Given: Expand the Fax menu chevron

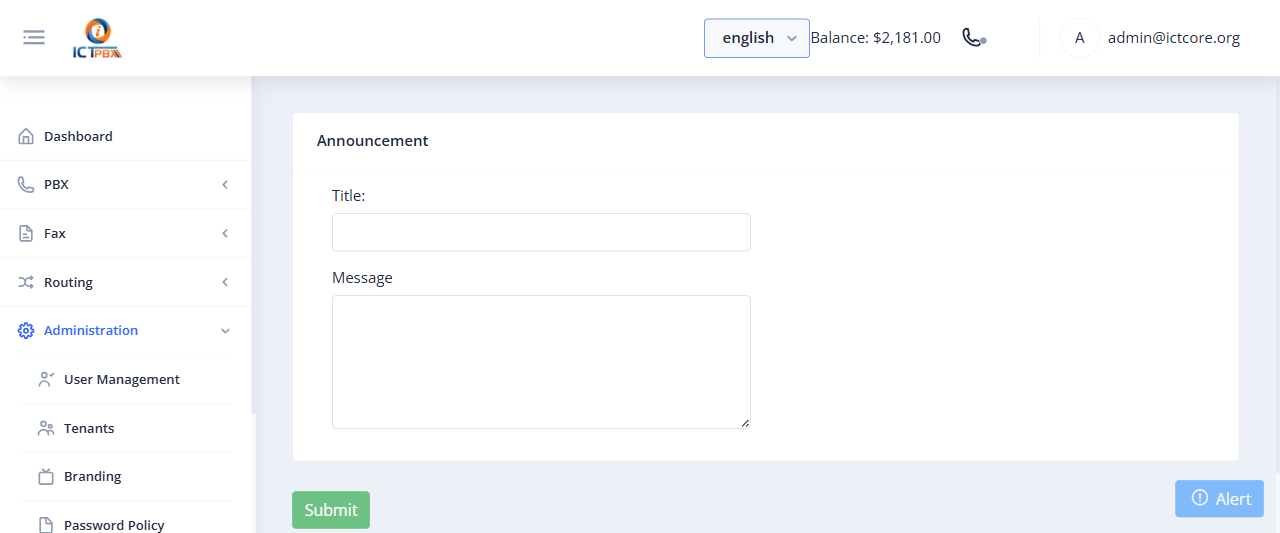Looking at the screenshot, I should [225, 233].
